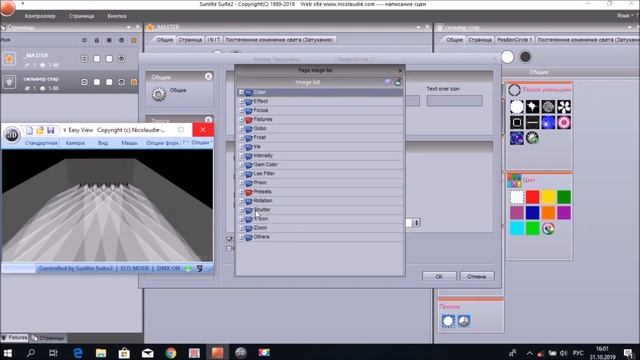The width and height of the screenshot is (640, 360).
Task: Select the Focus folder row
Action: click(320, 110)
